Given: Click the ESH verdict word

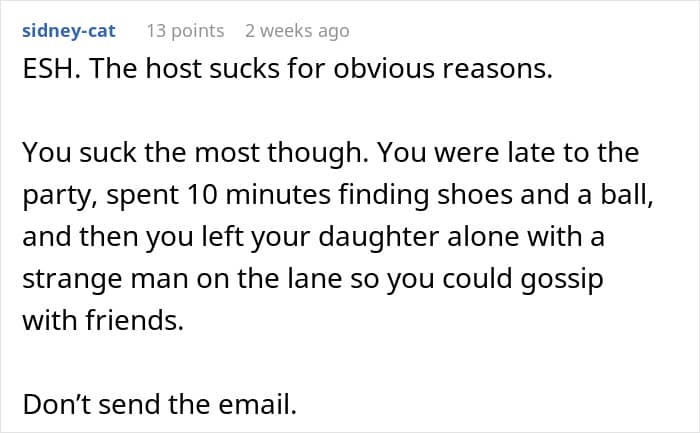Looking at the screenshot, I should click(x=44, y=72).
